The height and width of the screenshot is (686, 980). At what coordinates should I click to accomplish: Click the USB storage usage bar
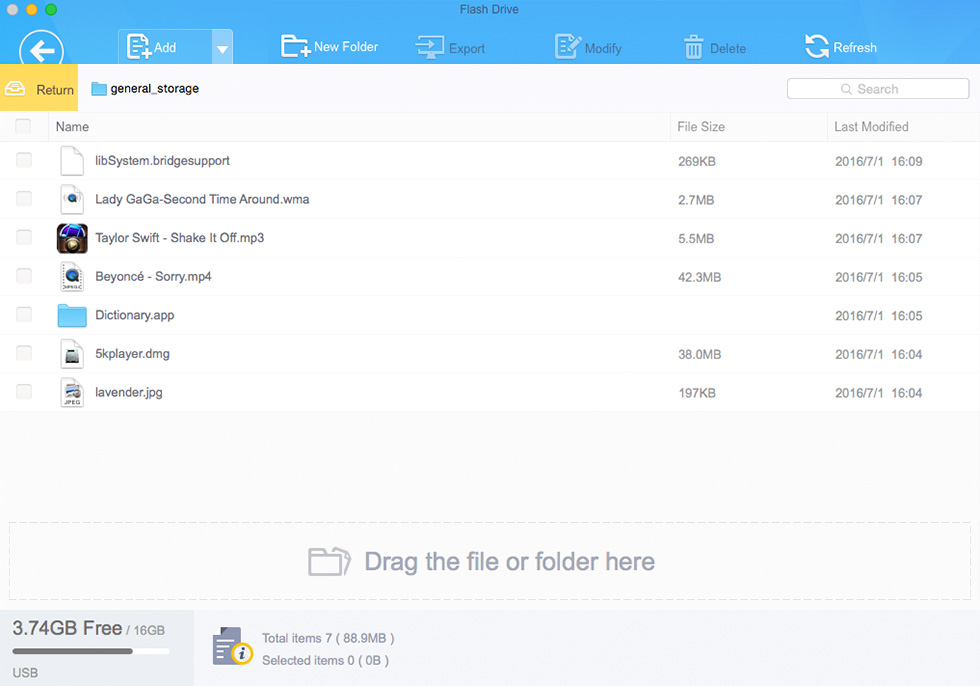pyautogui.click(x=91, y=651)
